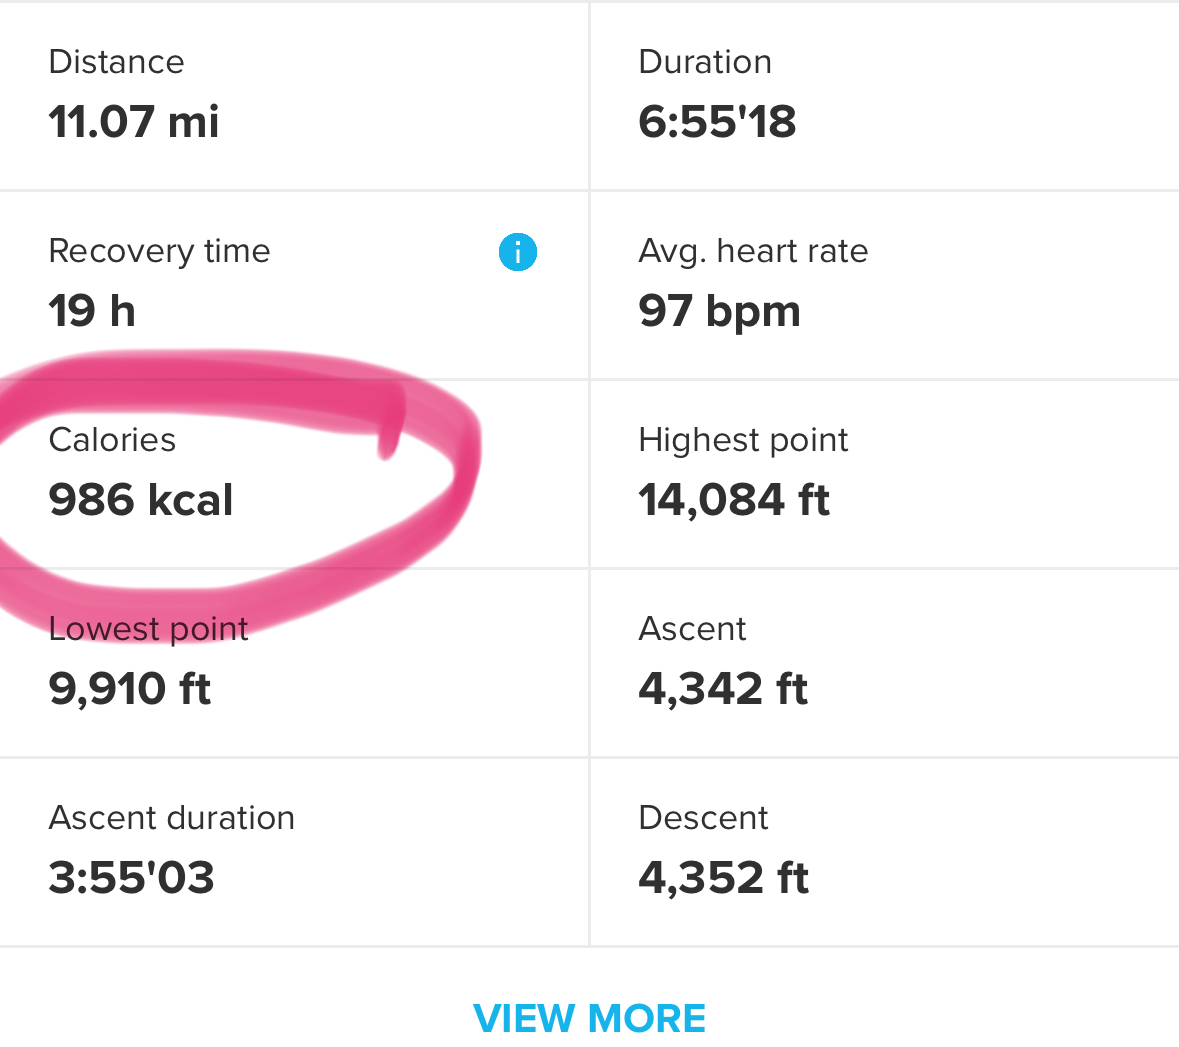Screen dimensions: 1179x1047
Task: Tap the Calories 986 kcal value
Action: point(141,499)
